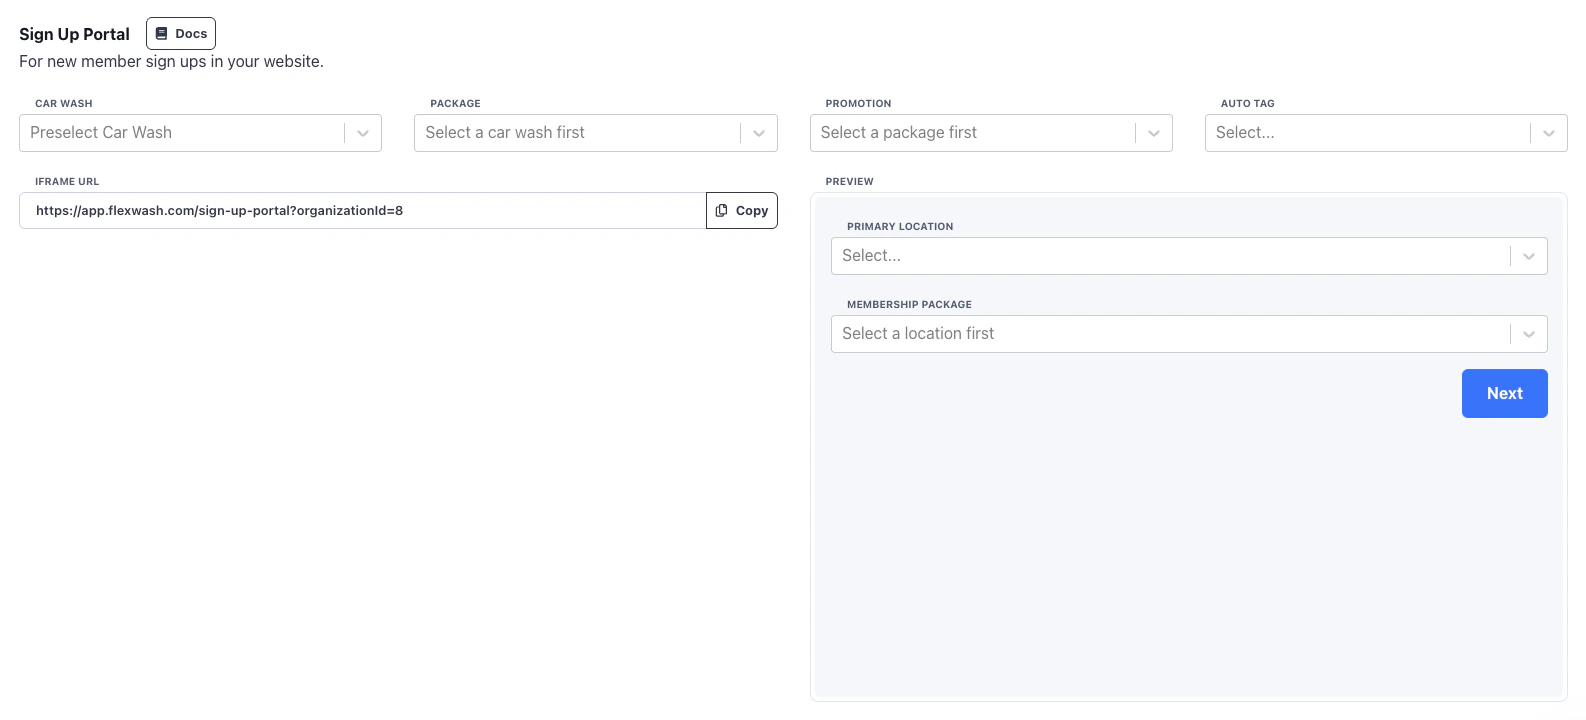Click the book icon in Docs button
Screen dimensions: 1586x720
[162, 34]
